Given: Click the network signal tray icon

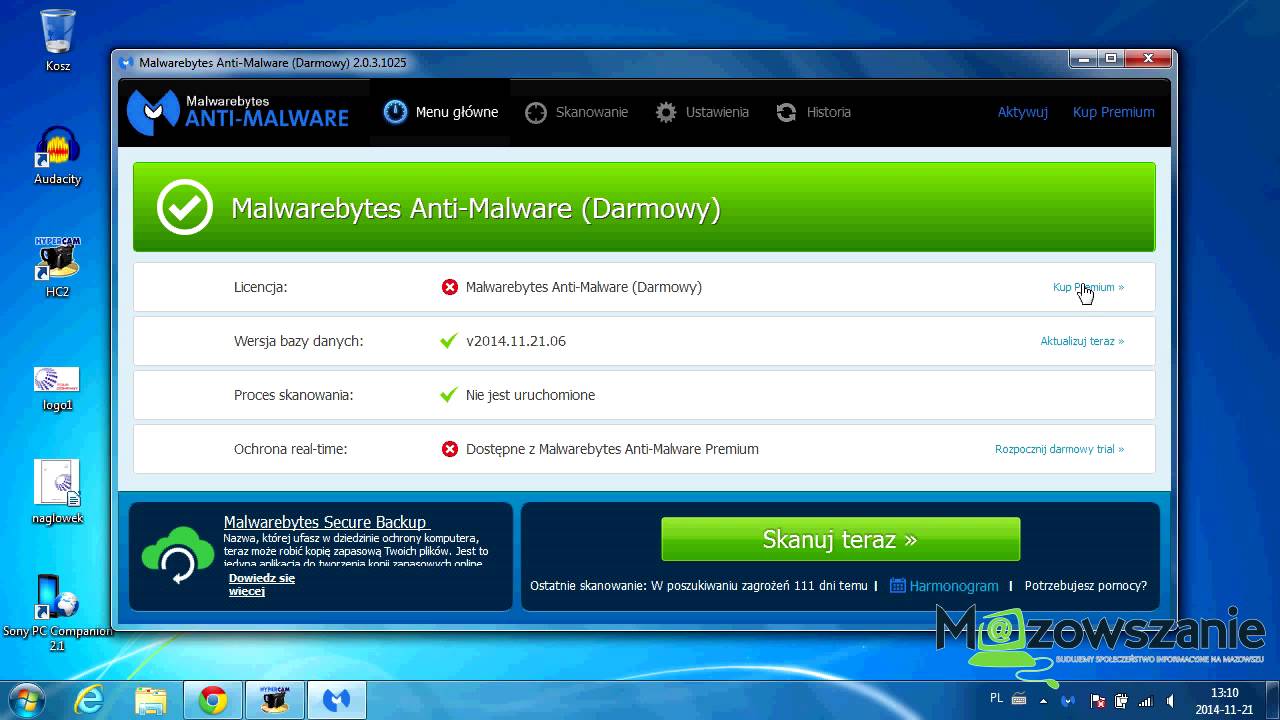Looking at the screenshot, I should 1146,701.
